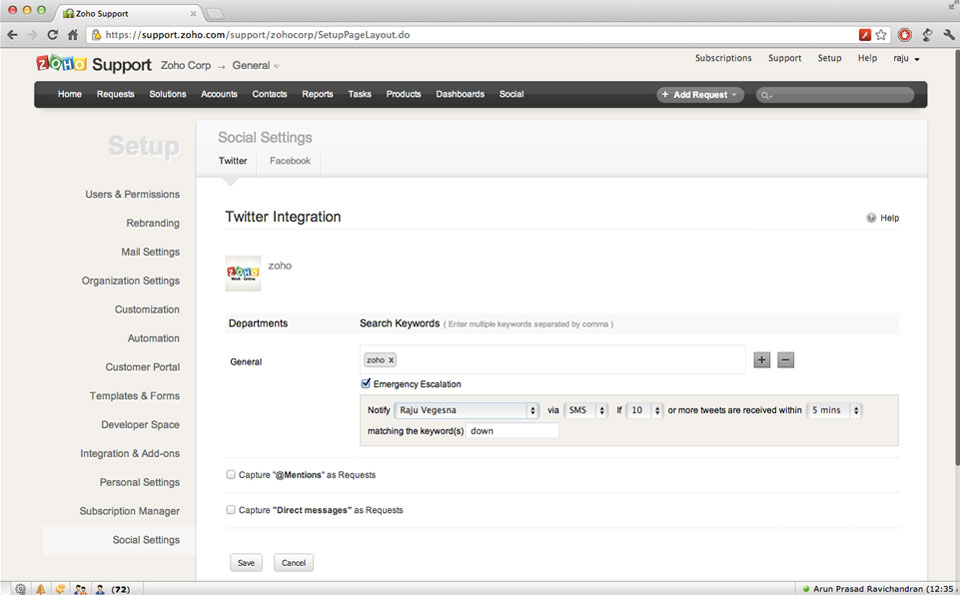Open Customer Portal in the sidebar
This screenshot has height=595, width=960.
click(x=143, y=367)
